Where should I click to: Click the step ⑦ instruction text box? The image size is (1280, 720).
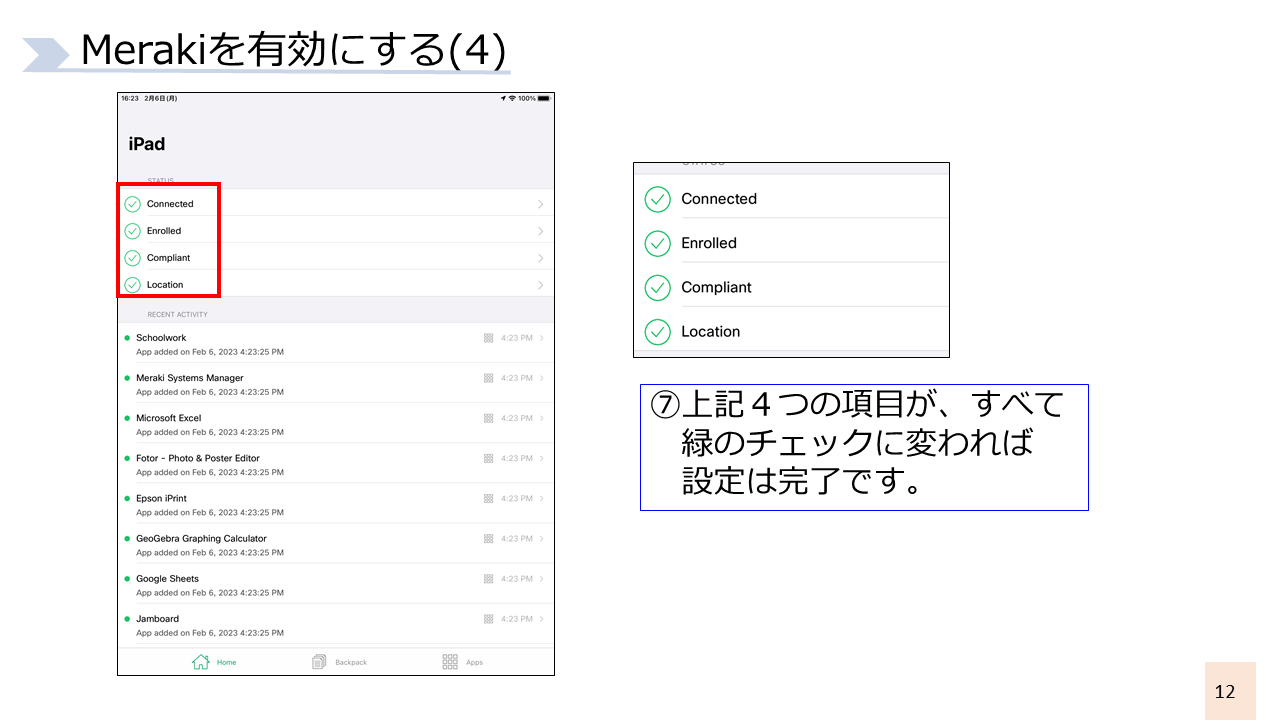pyautogui.click(x=864, y=447)
